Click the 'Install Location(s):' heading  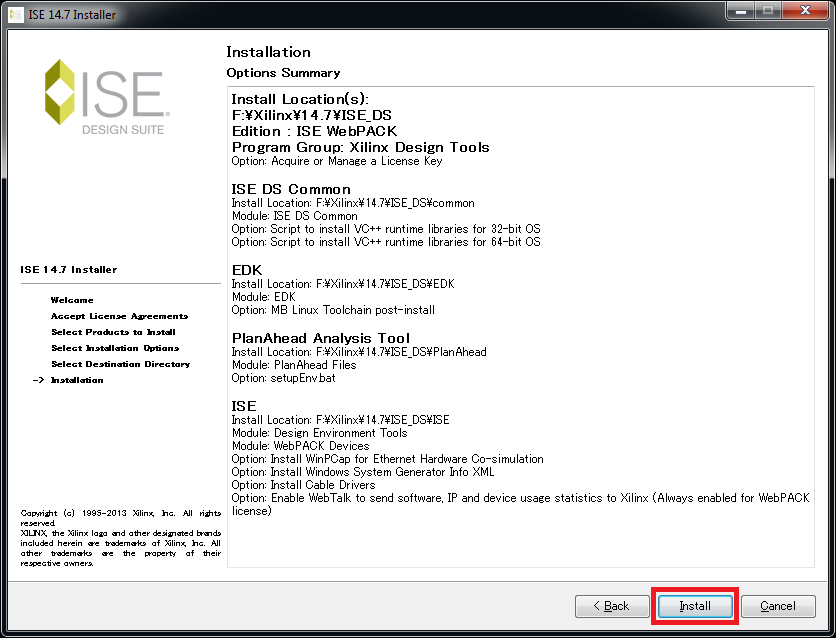pos(300,99)
